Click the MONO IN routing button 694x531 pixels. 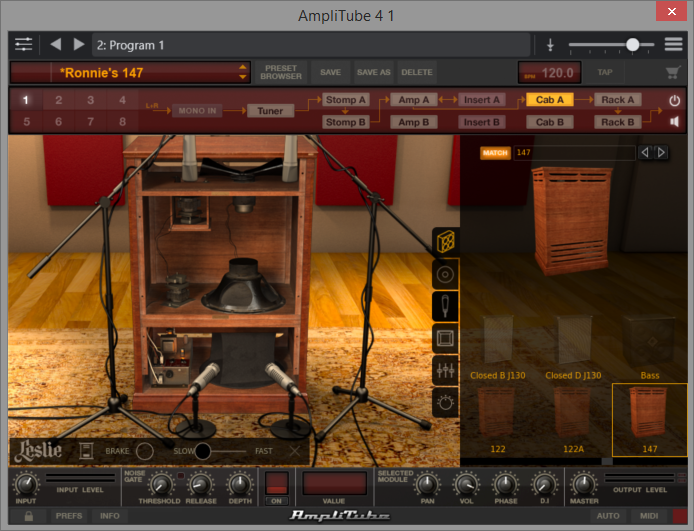point(197,111)
